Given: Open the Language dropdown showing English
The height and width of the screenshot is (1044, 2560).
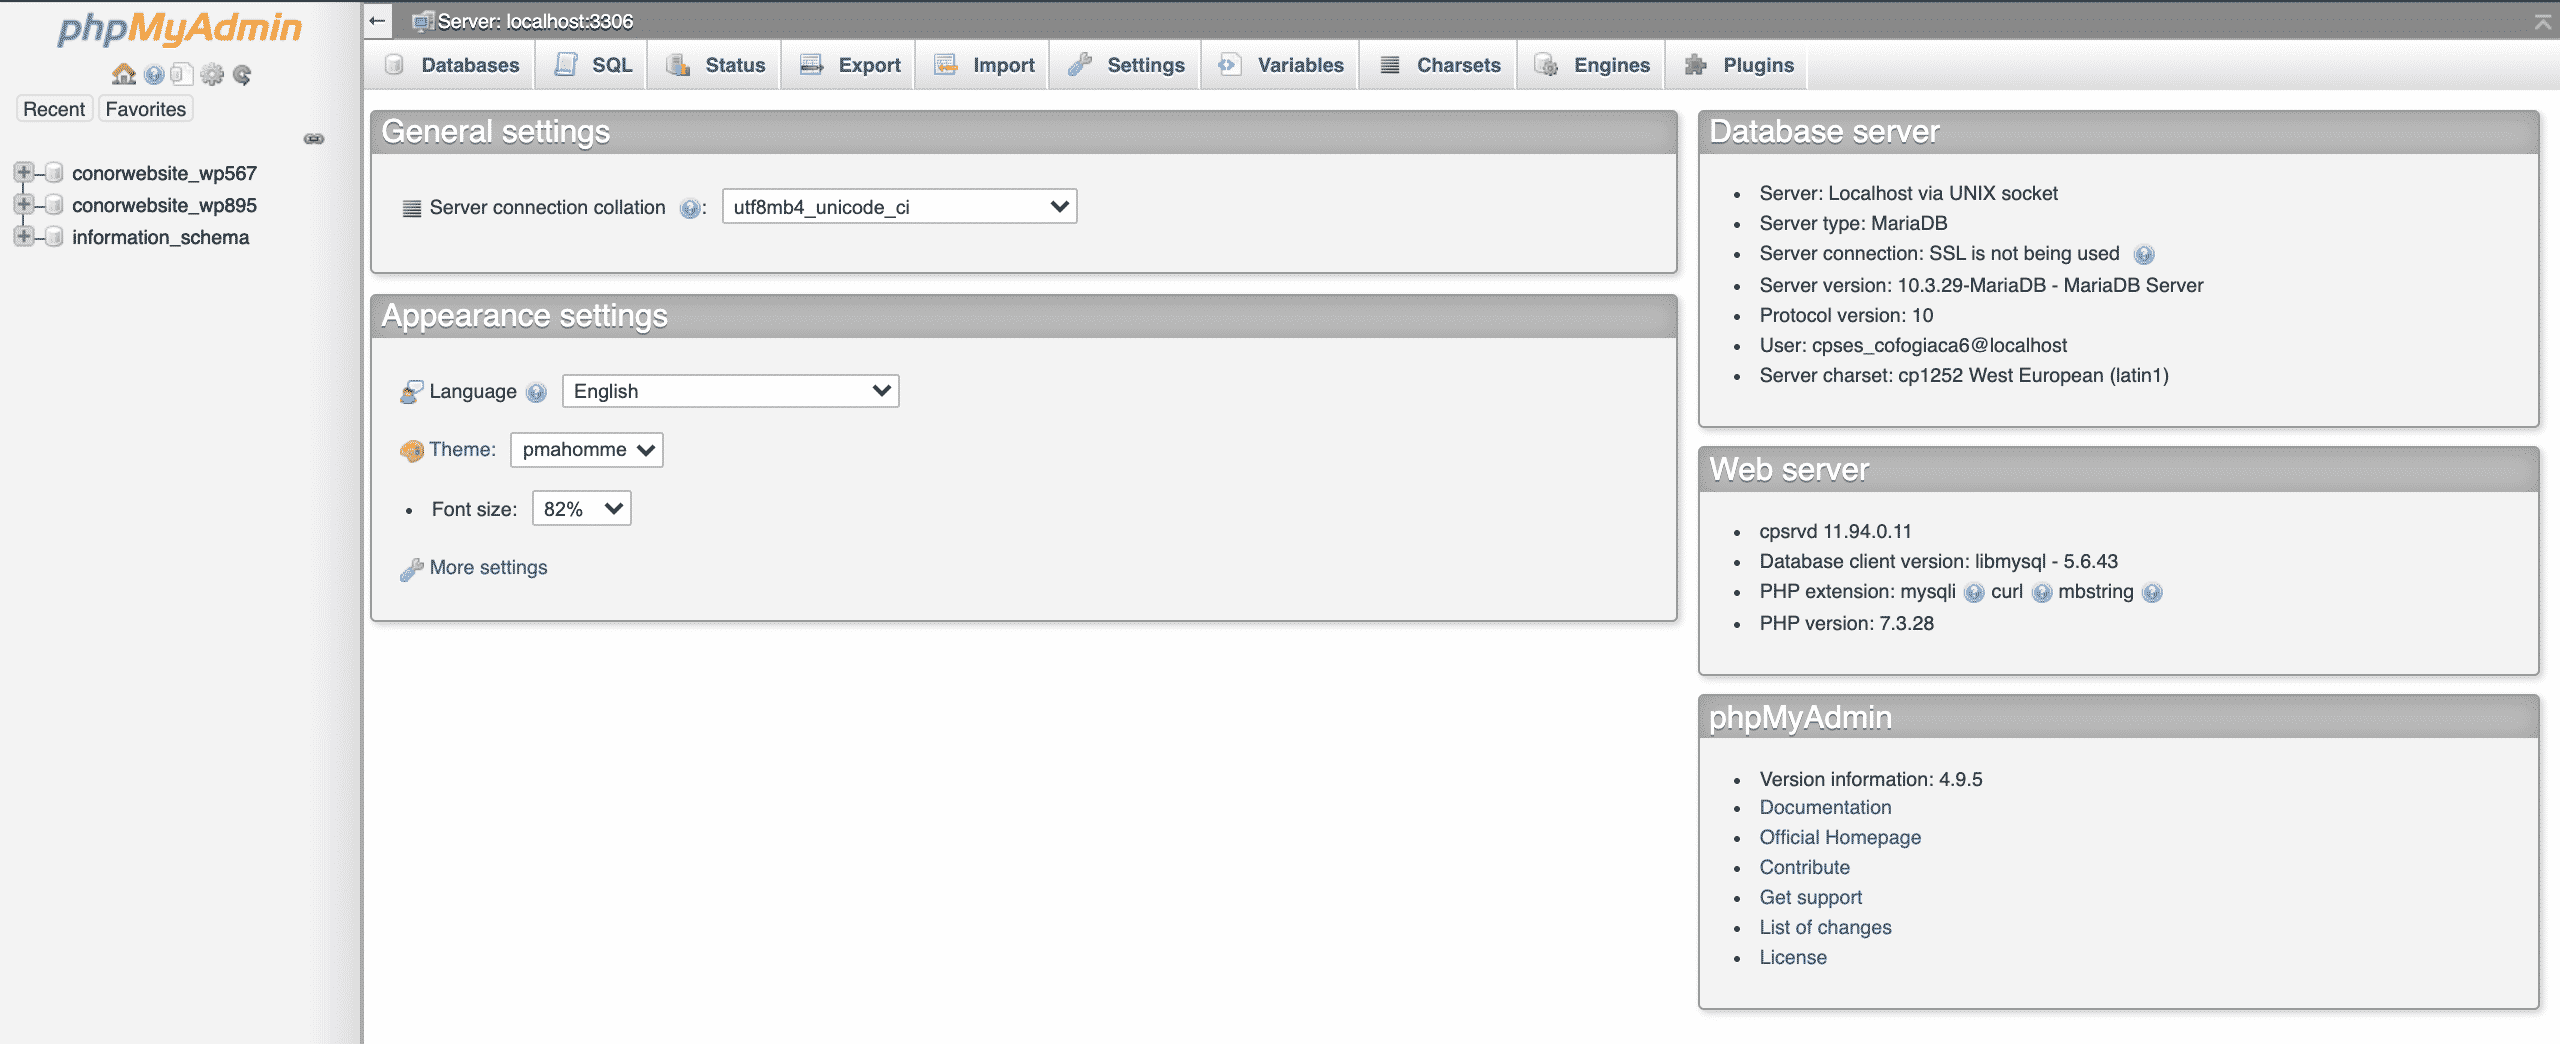Looking at the screenshot, I should click(x=730, y=391).
